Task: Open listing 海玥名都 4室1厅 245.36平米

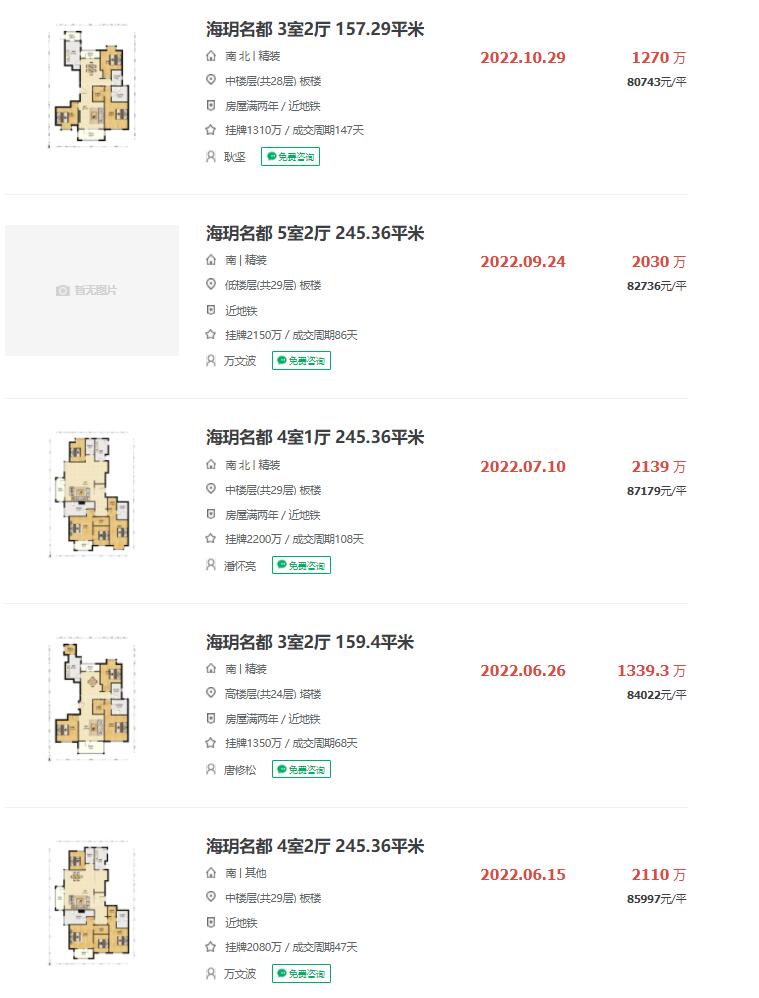Action: click(x=315, y=437)
